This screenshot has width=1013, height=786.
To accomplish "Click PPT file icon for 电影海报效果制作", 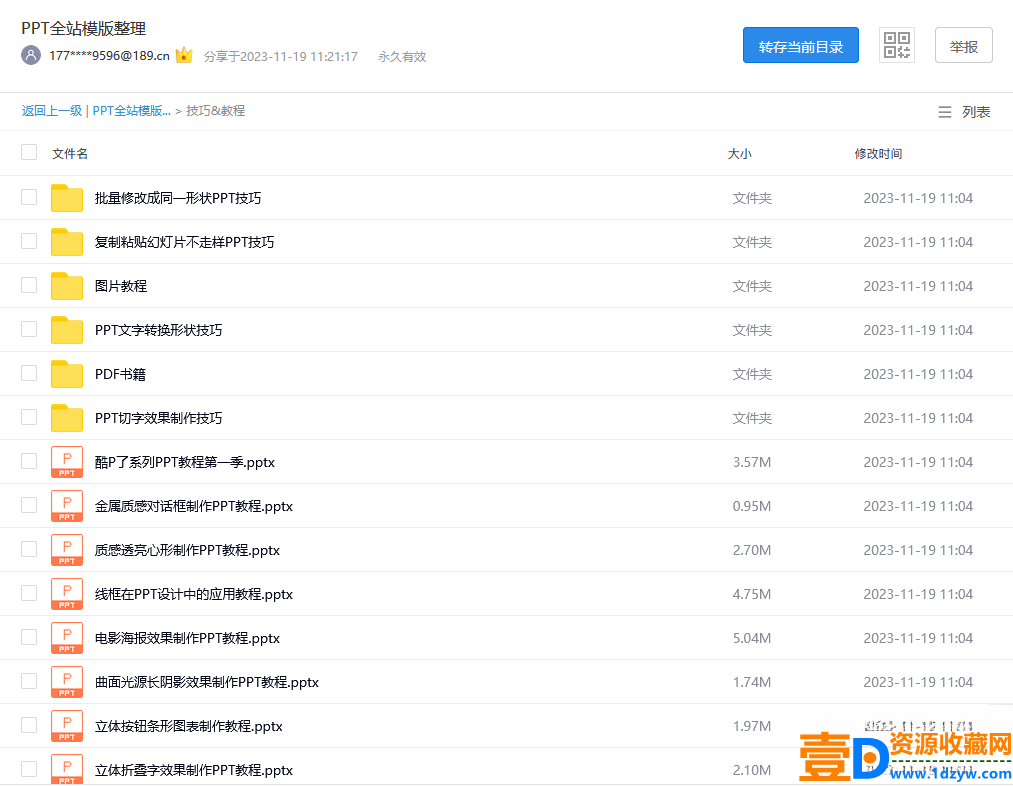I will point(67,637).
